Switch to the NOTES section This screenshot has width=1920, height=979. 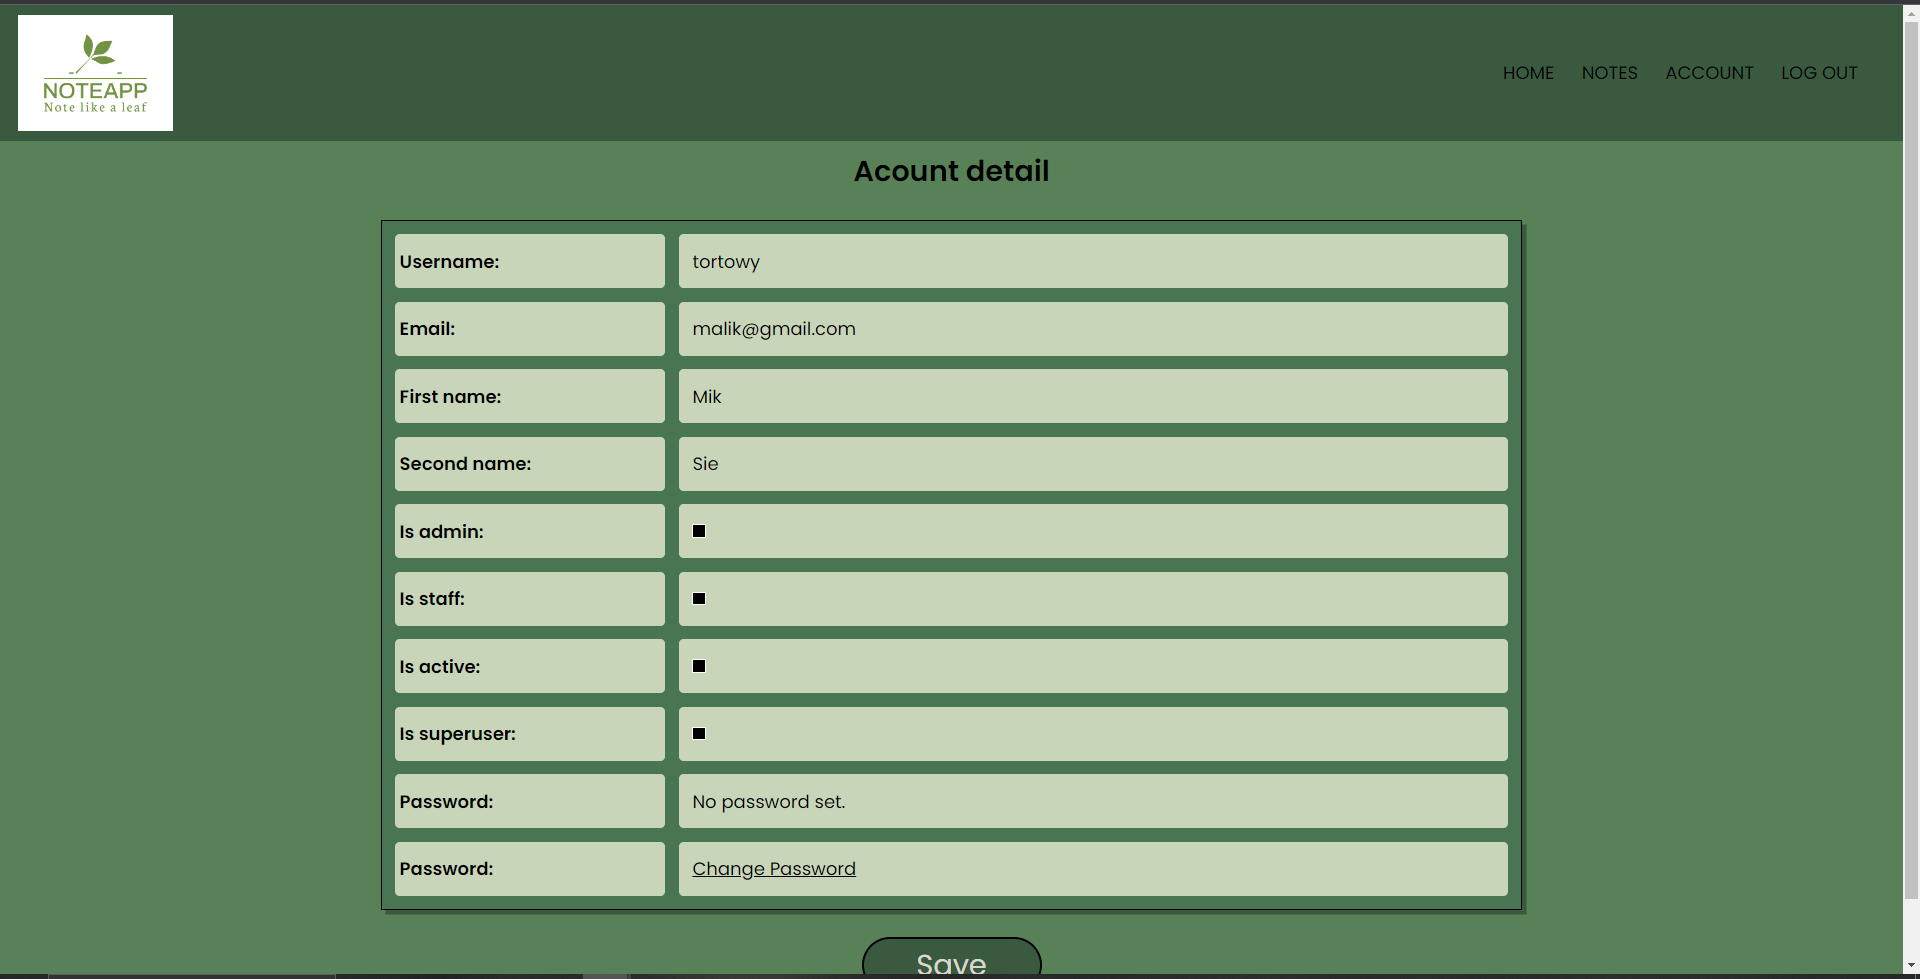(1609, 72)
